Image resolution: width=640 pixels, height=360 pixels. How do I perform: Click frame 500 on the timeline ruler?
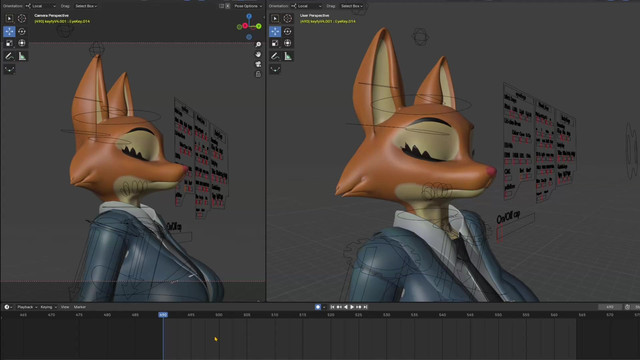tap(219, 315)
